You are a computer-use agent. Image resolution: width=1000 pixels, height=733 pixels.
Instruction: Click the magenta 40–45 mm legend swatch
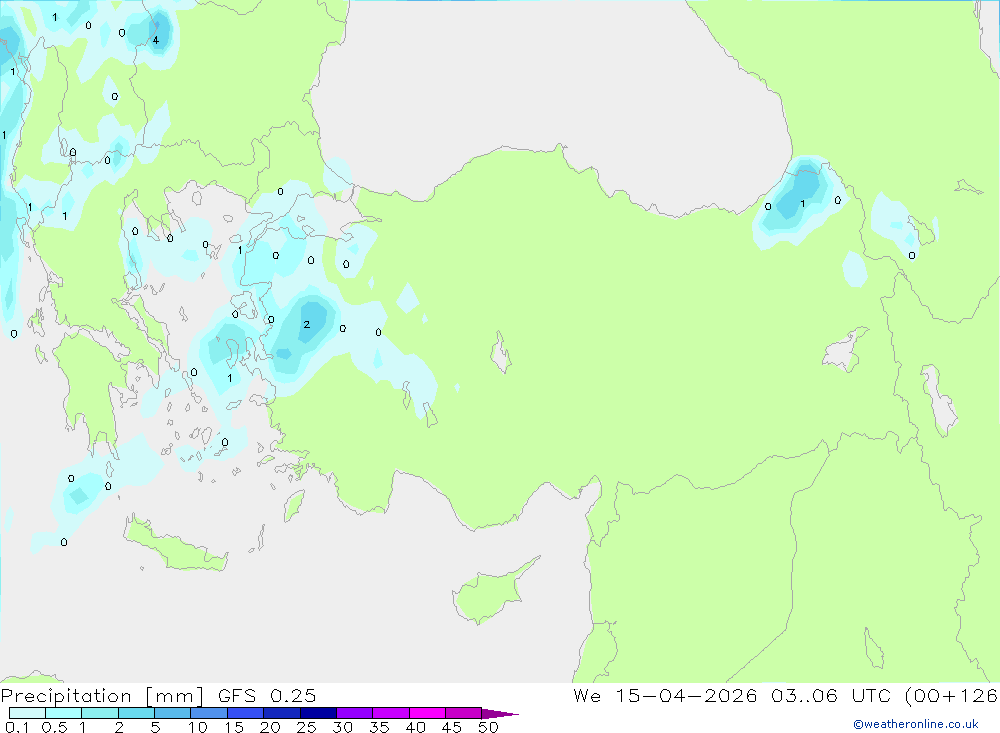click(x=427, y=713)
